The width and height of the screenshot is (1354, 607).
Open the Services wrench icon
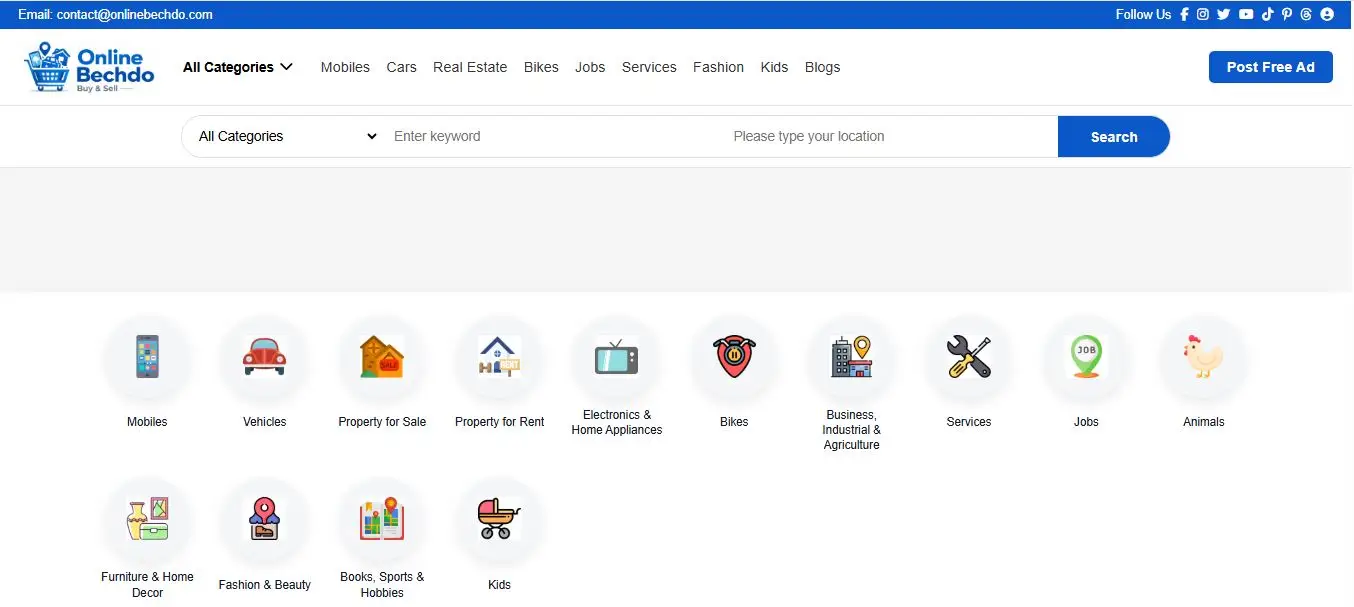tap(969, 357)
